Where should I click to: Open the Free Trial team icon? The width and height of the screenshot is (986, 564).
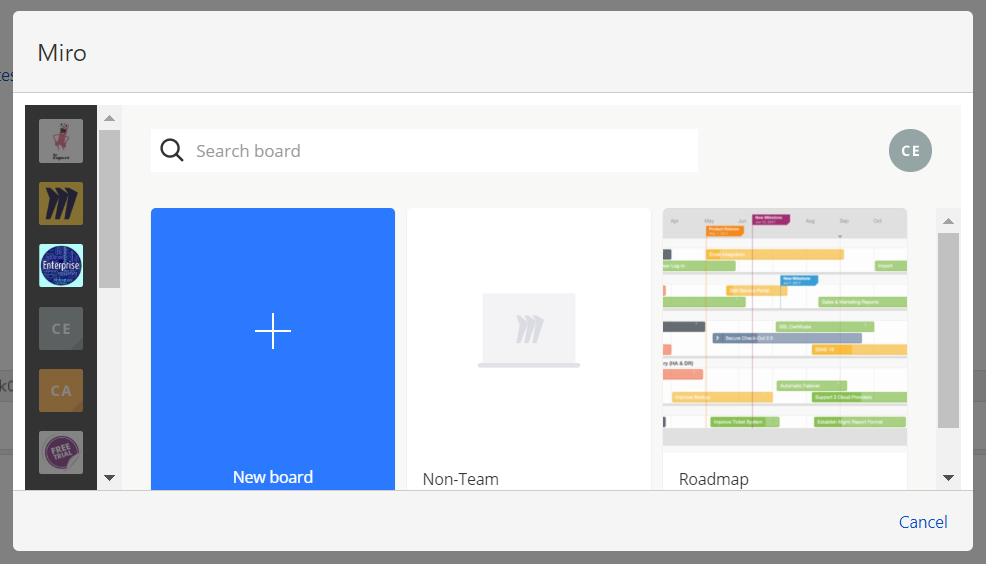pyautogui.click(x=61, y=452)
